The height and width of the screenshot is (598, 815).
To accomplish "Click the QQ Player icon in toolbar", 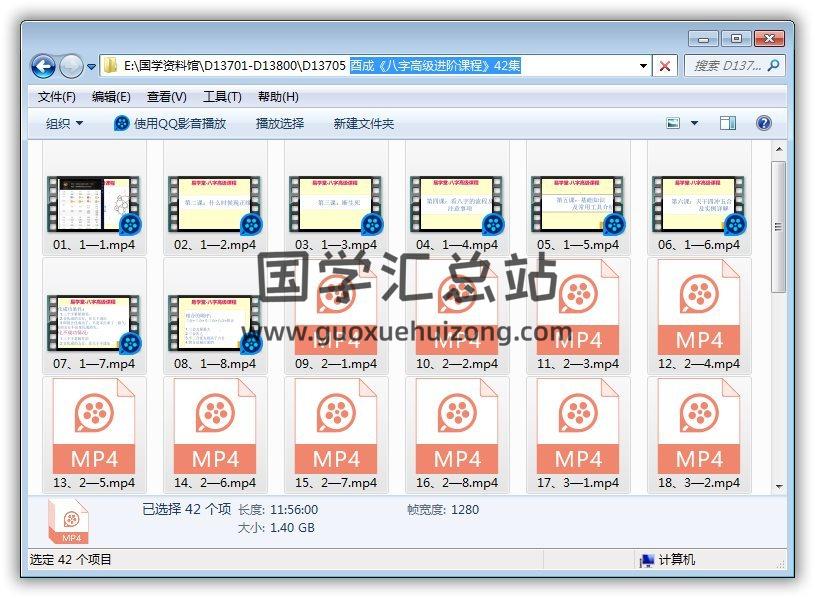I will (122, 123).
